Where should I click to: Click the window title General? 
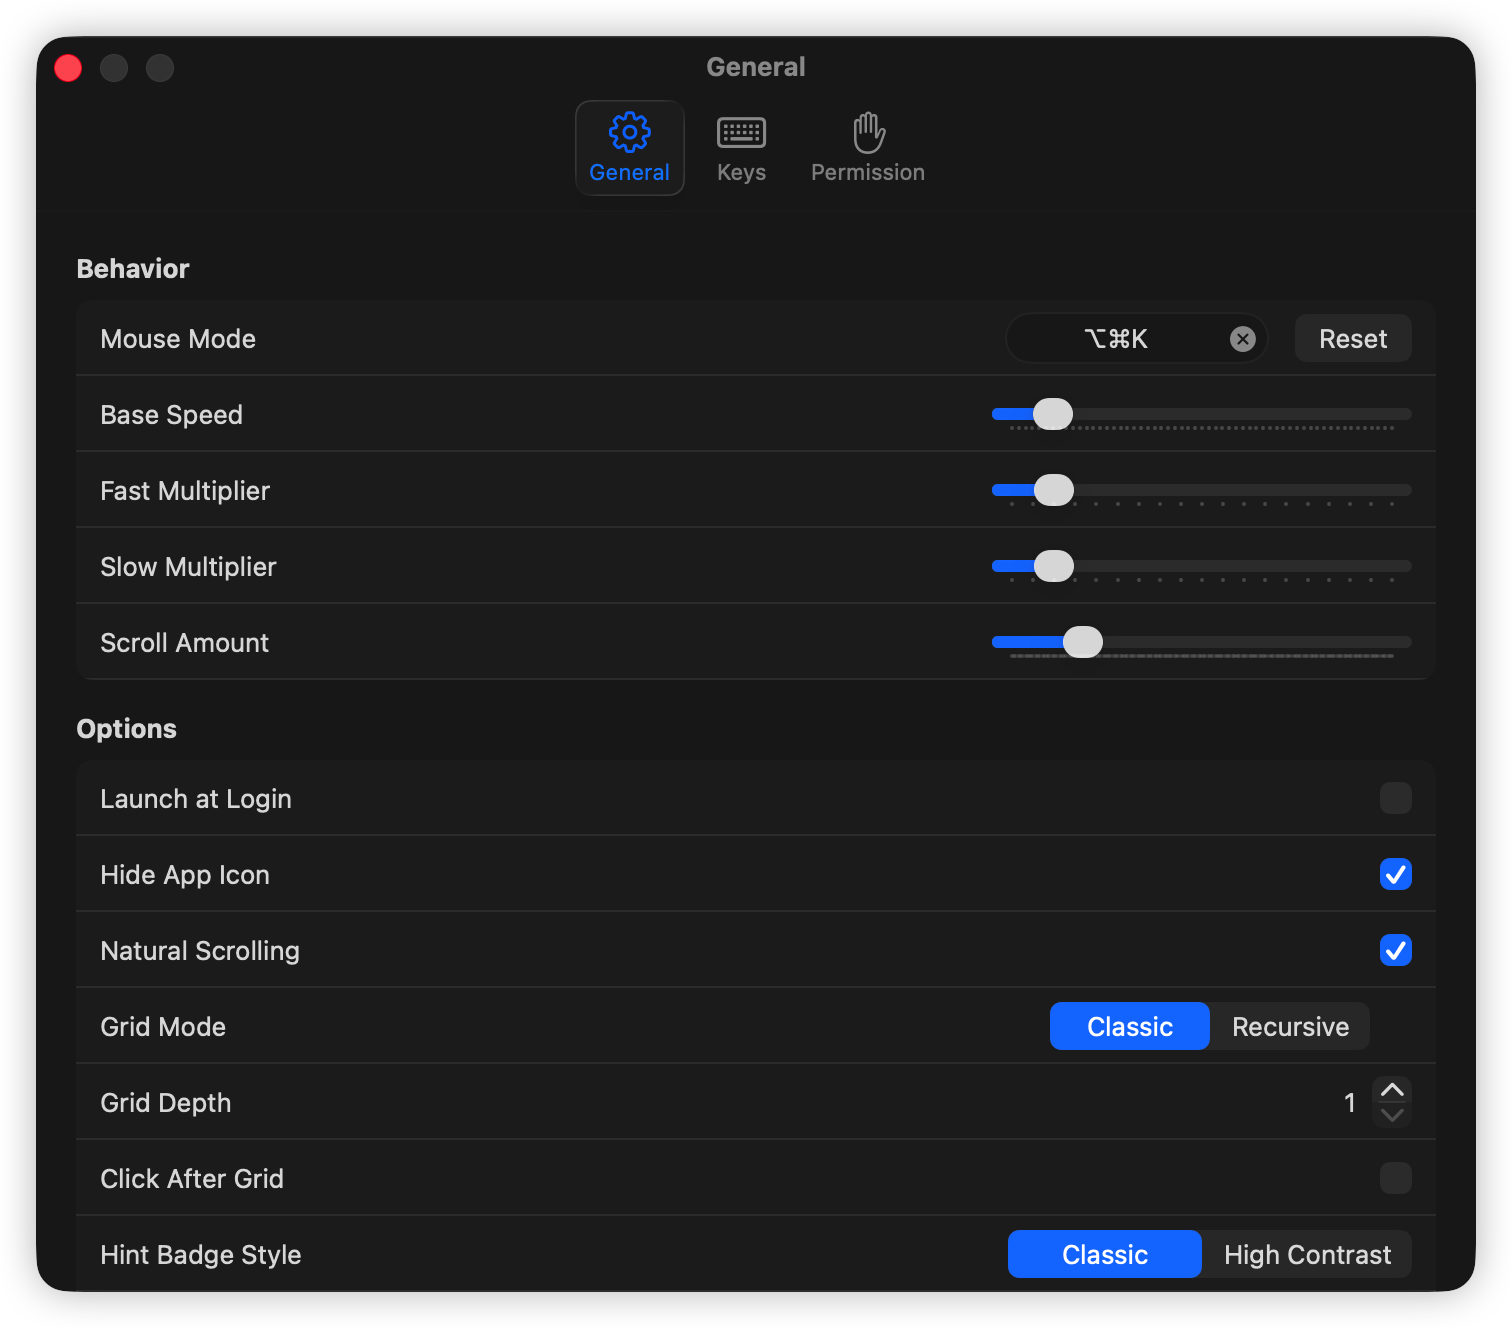[x=756, y=67]
